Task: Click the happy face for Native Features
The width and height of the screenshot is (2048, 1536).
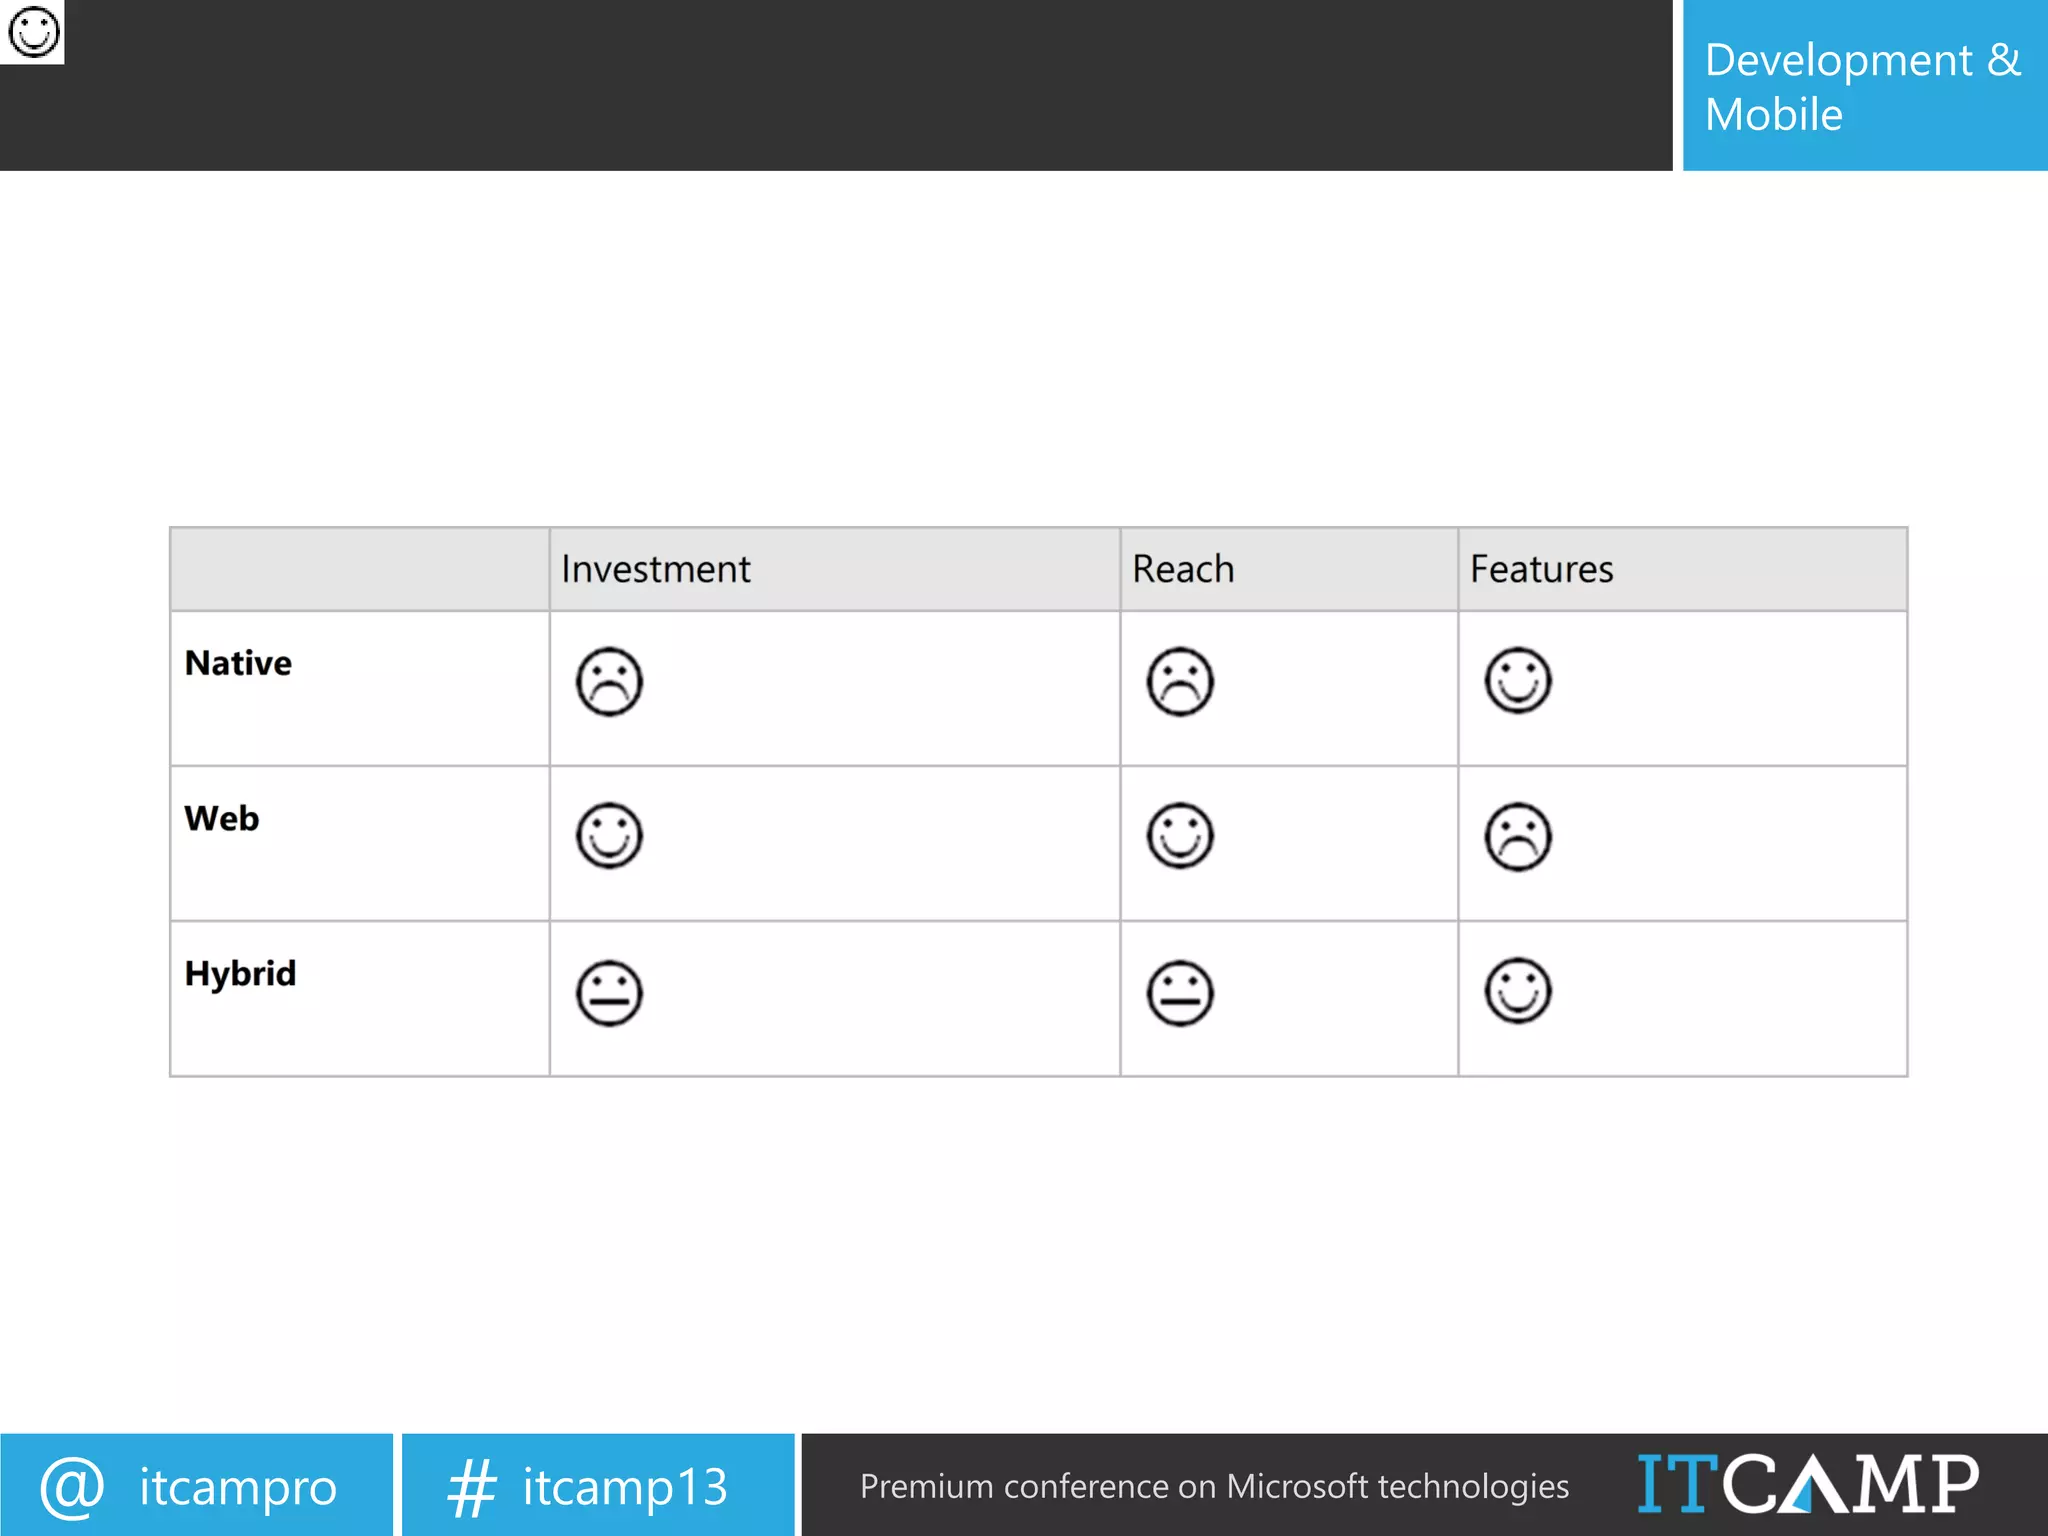Action: pyautogui.click(x=1518, y=680)
